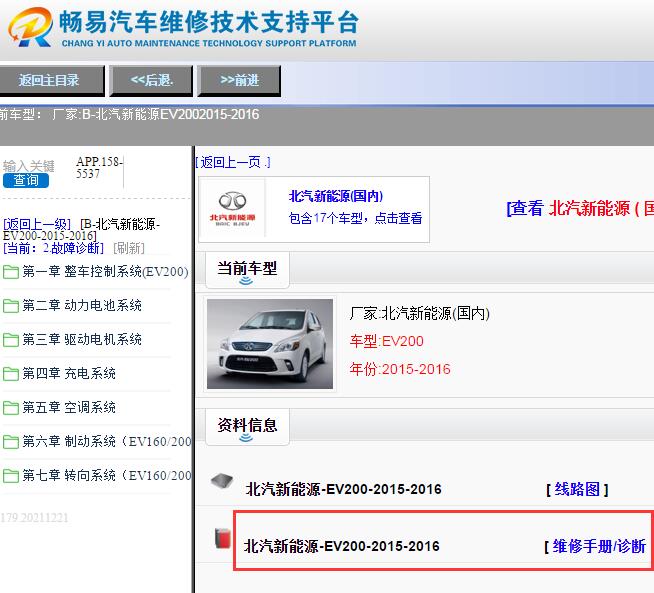
Task: Open folder icon for 第五章 空调系统
Action: pos(10,407)
